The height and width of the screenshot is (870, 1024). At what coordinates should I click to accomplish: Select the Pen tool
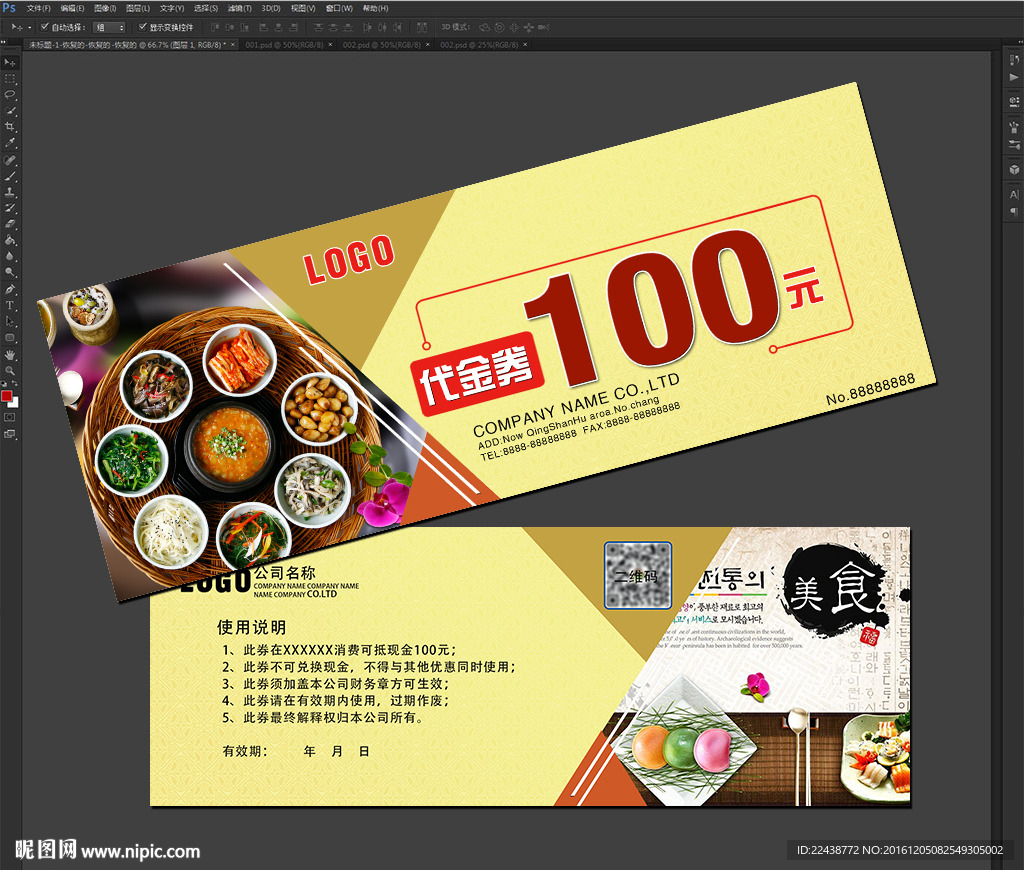tap(10, 289)
